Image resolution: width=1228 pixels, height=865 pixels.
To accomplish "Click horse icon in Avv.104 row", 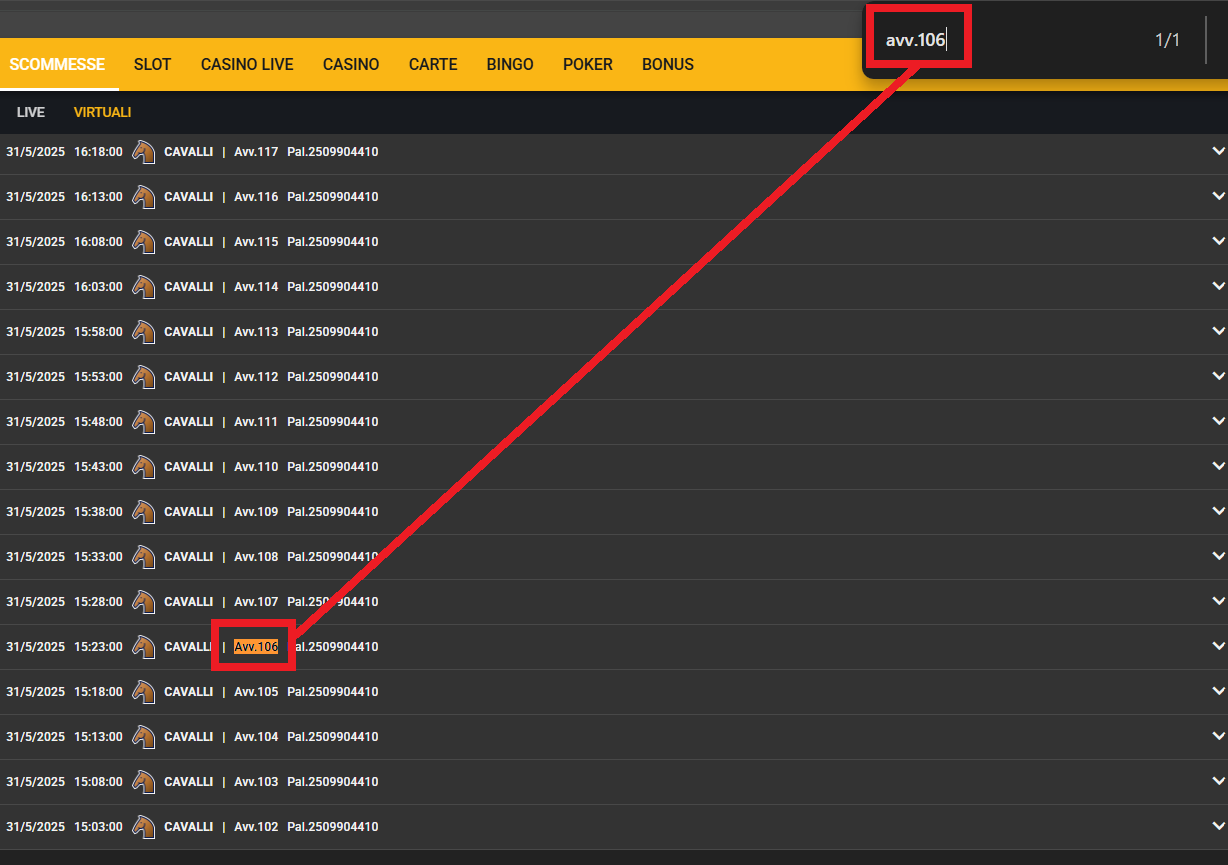I will tap(144, 737).
